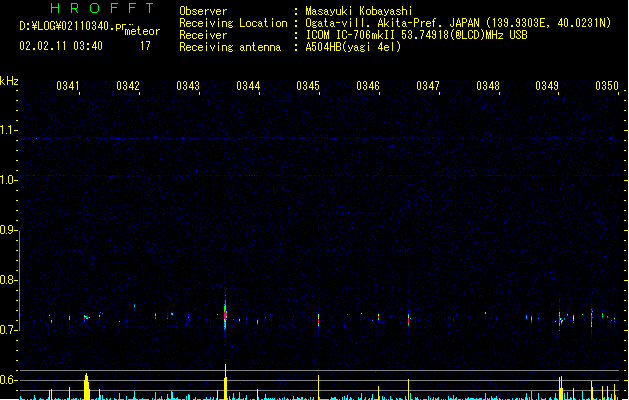The image size is (629, 400).
Task: Click the 'Receiving Location' label
Action: [x=233, y=23]
